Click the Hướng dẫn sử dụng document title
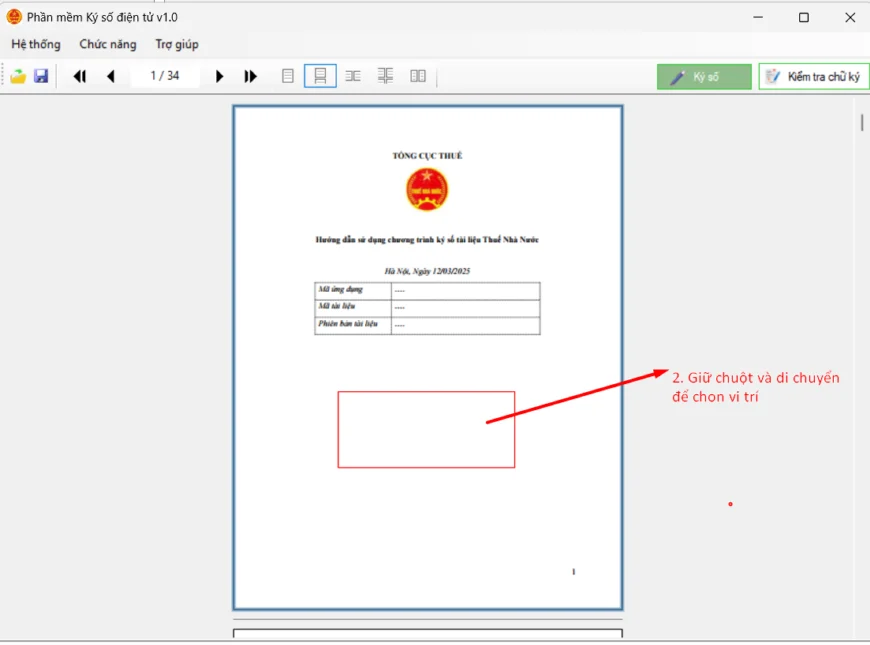This screenshot has height=645, width=870. pyautogui.click(x=427, y=240)
